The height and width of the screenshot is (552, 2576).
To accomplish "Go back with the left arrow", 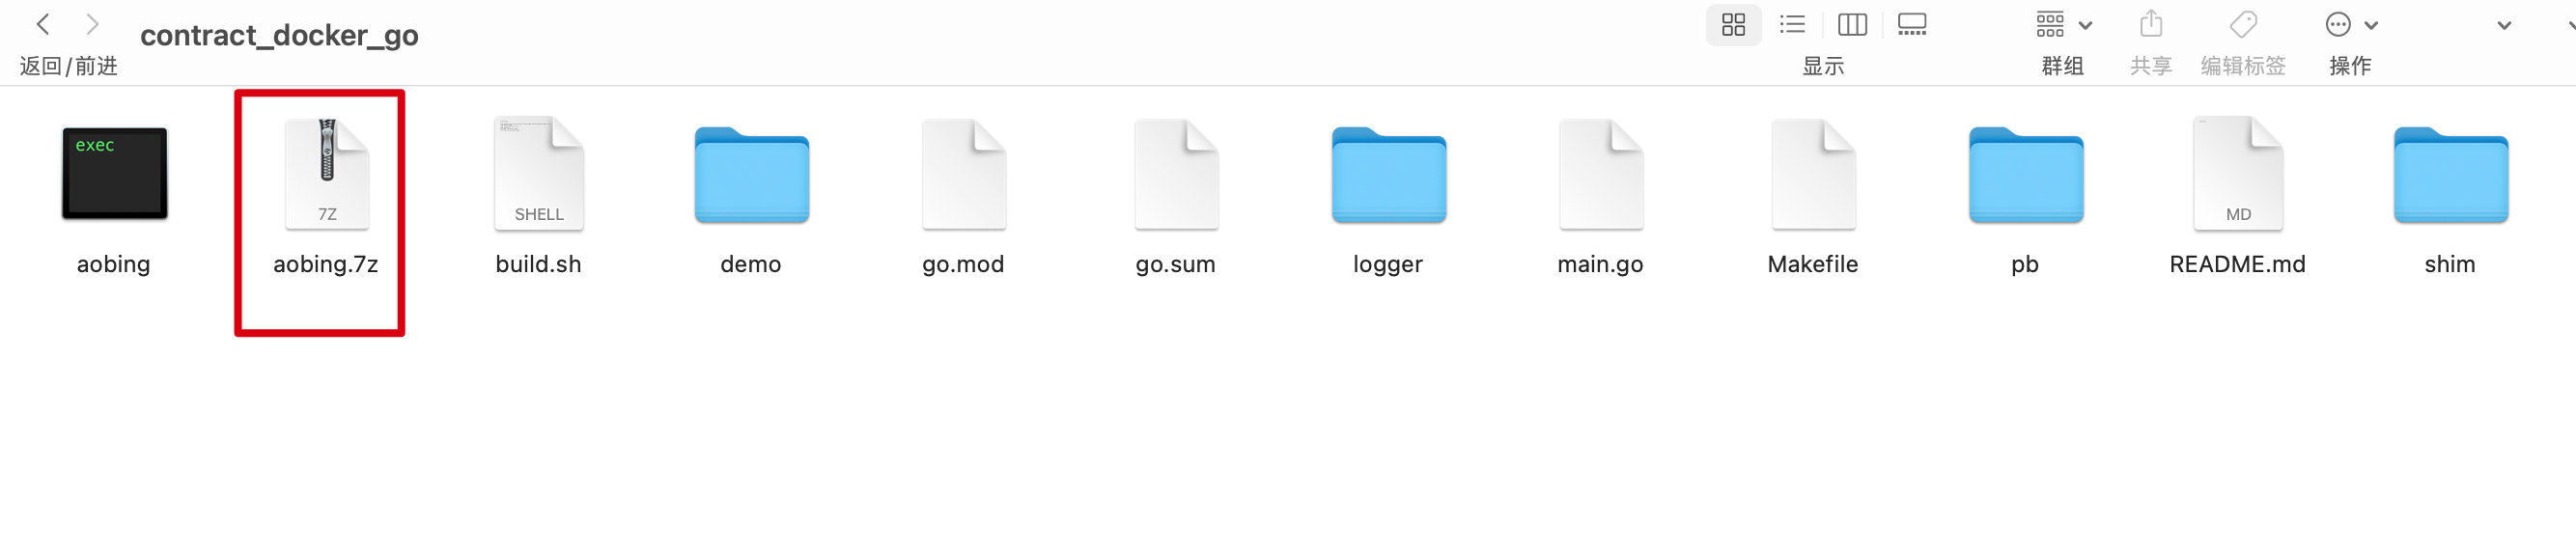I will click(43, 24).
